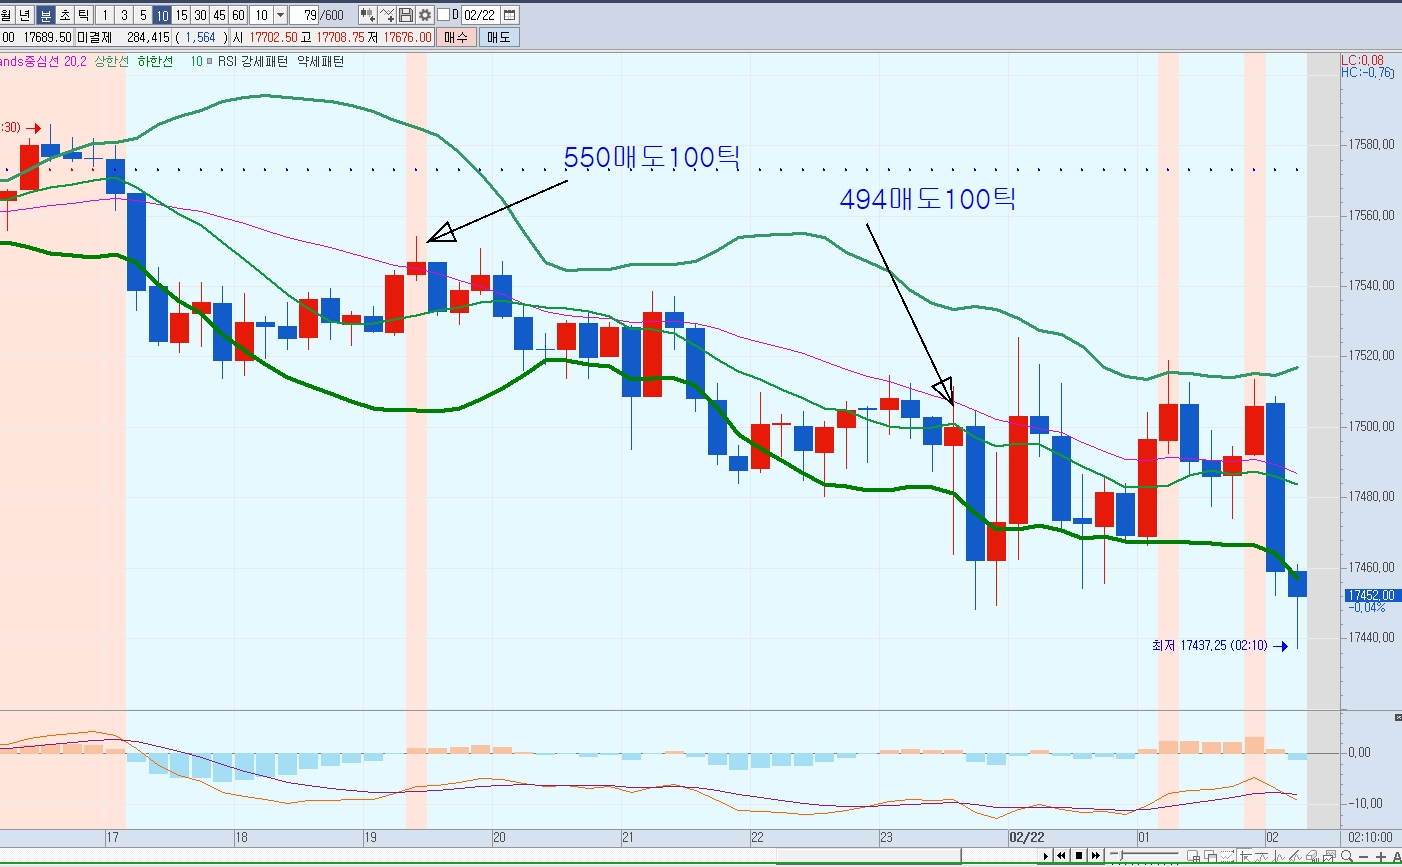Click the magnifier zoom icon
The height and width of the screenshot is (867, 1402).
(x=1347, y=856)
